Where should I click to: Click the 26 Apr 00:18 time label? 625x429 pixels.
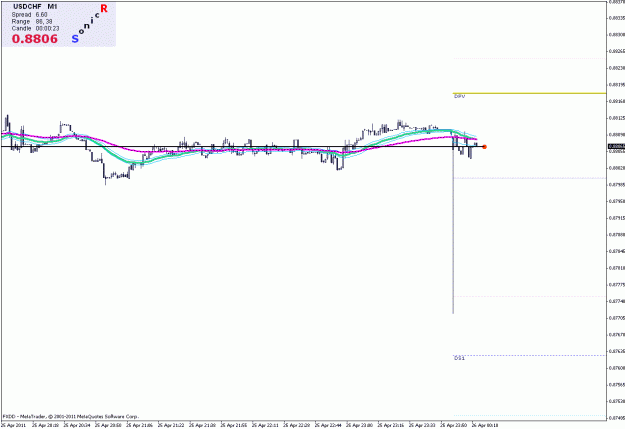point(485,425)
